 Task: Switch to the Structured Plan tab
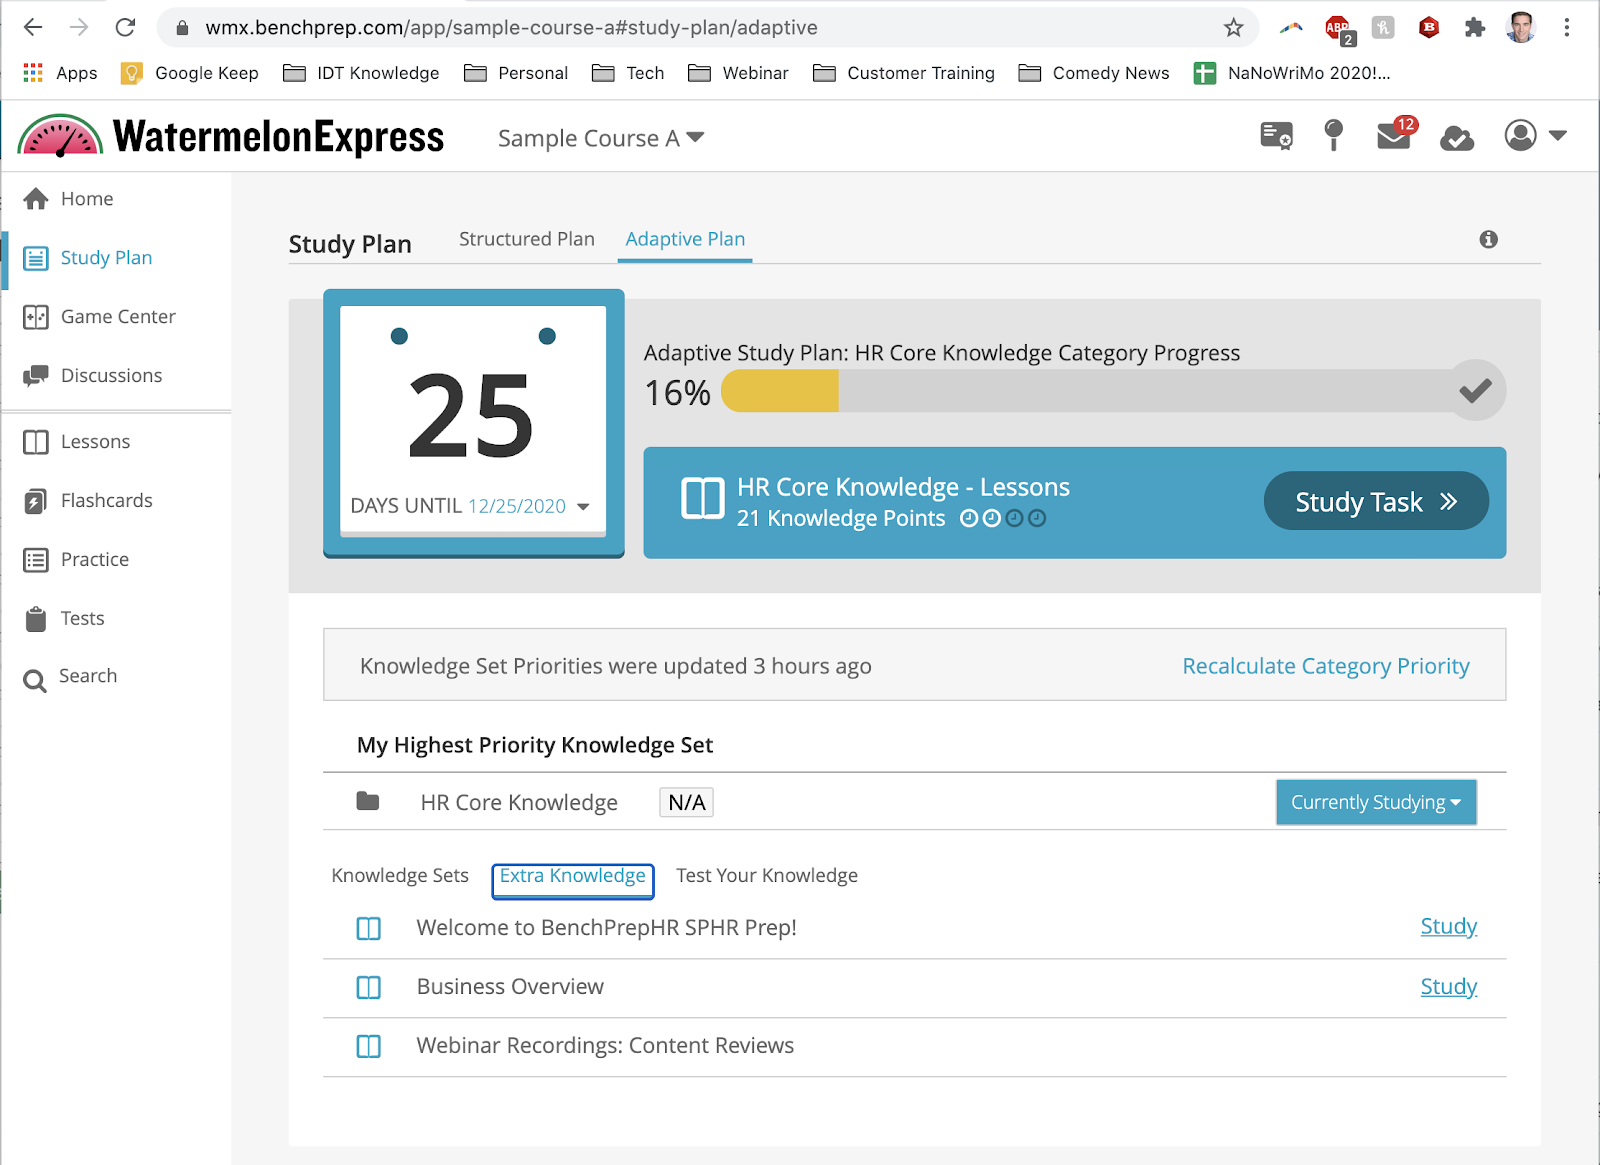pos(526,239)
